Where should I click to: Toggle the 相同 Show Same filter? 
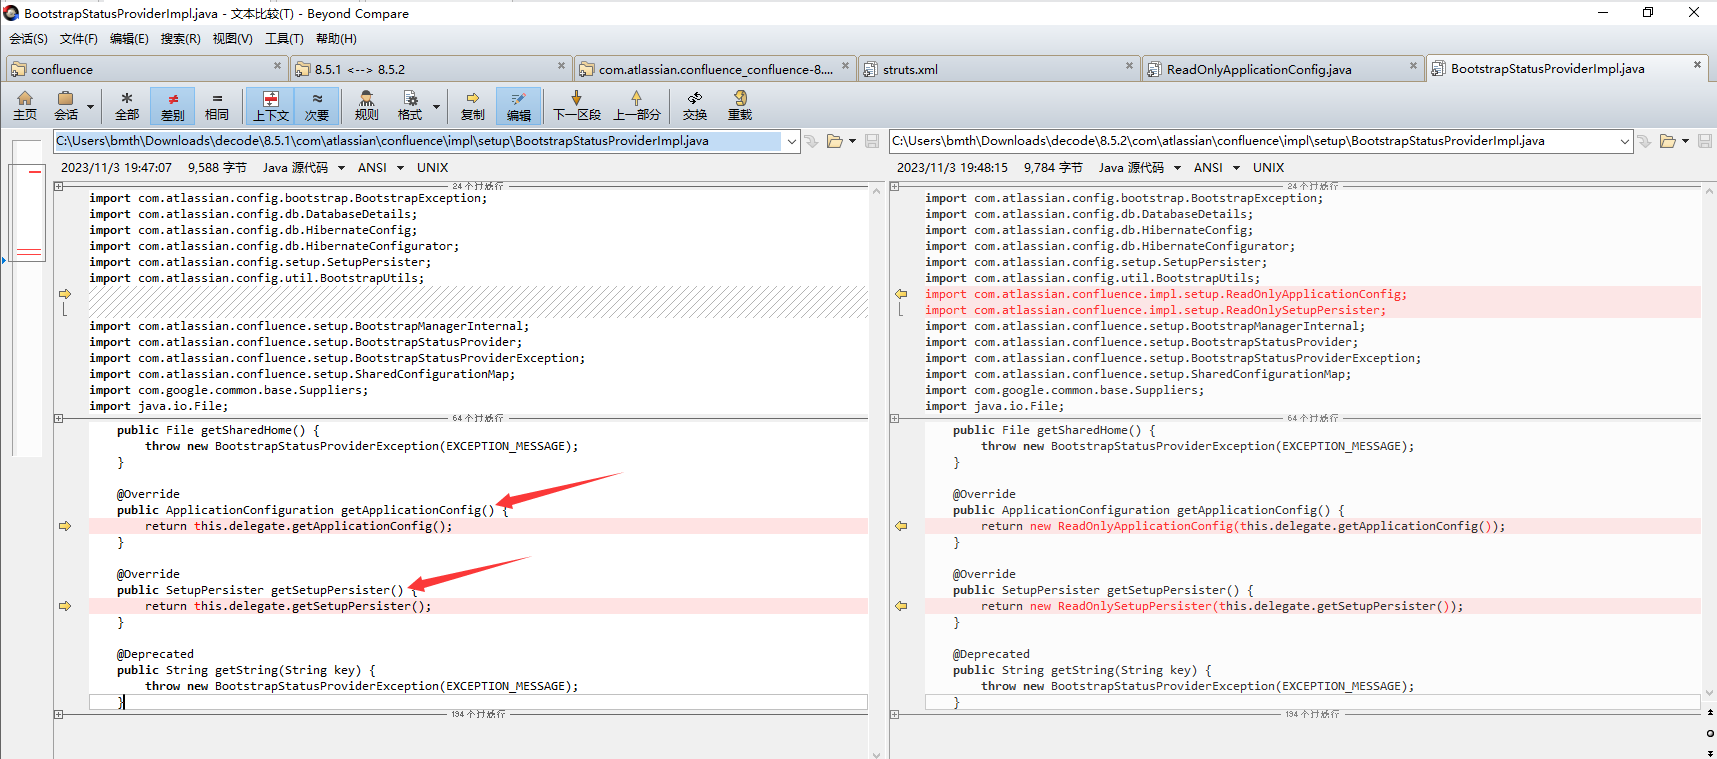pyautogui.click(x=217, y=105)
